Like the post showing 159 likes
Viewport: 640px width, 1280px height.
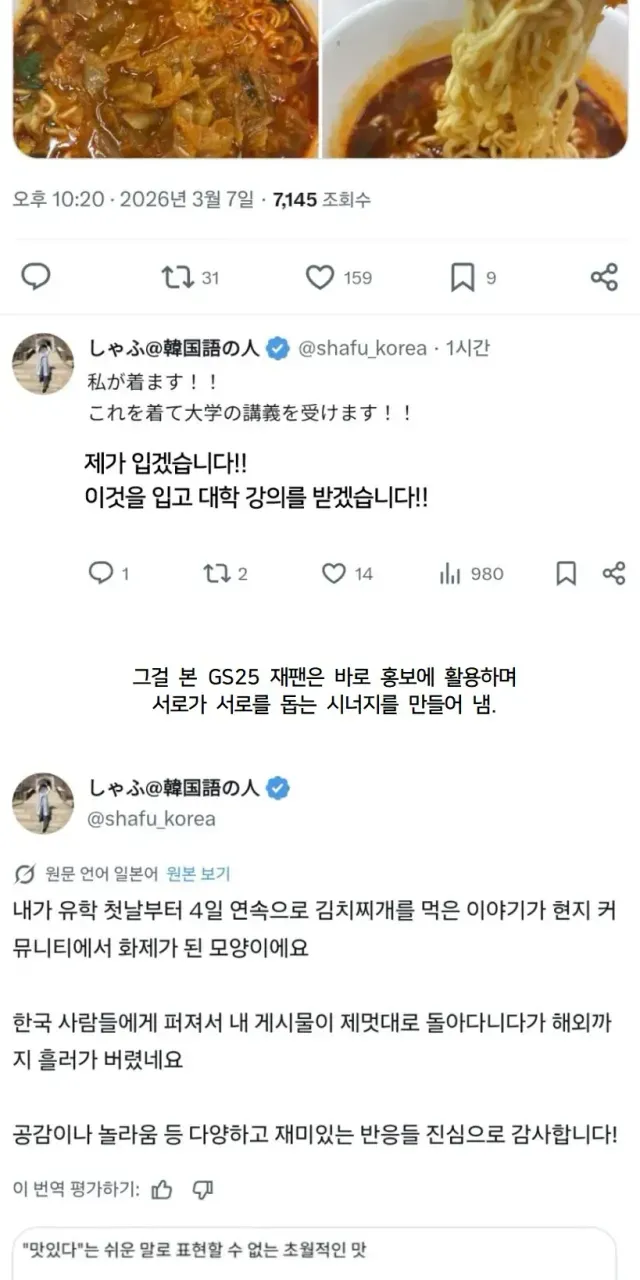338,277
